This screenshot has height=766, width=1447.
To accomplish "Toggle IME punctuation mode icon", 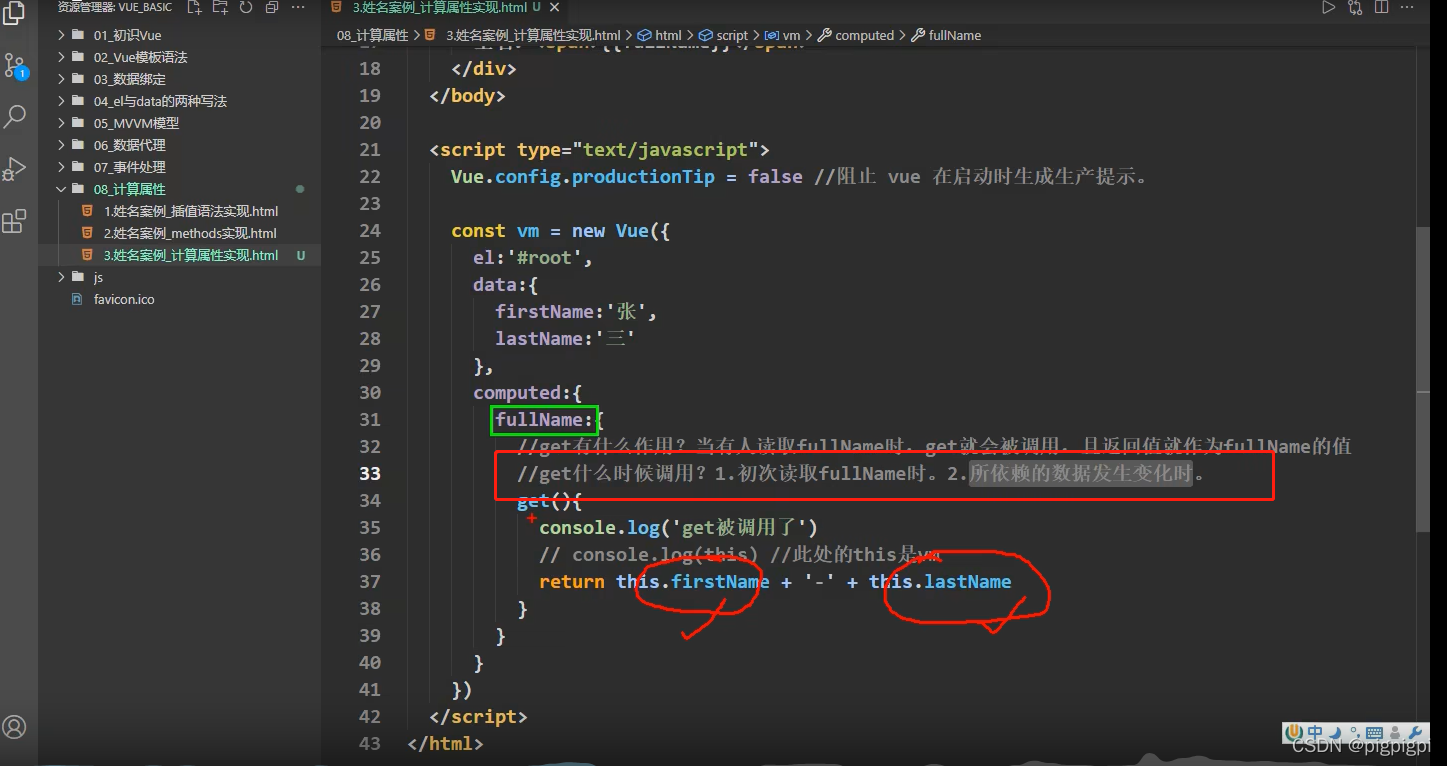I will click(x=1353, y=734).
